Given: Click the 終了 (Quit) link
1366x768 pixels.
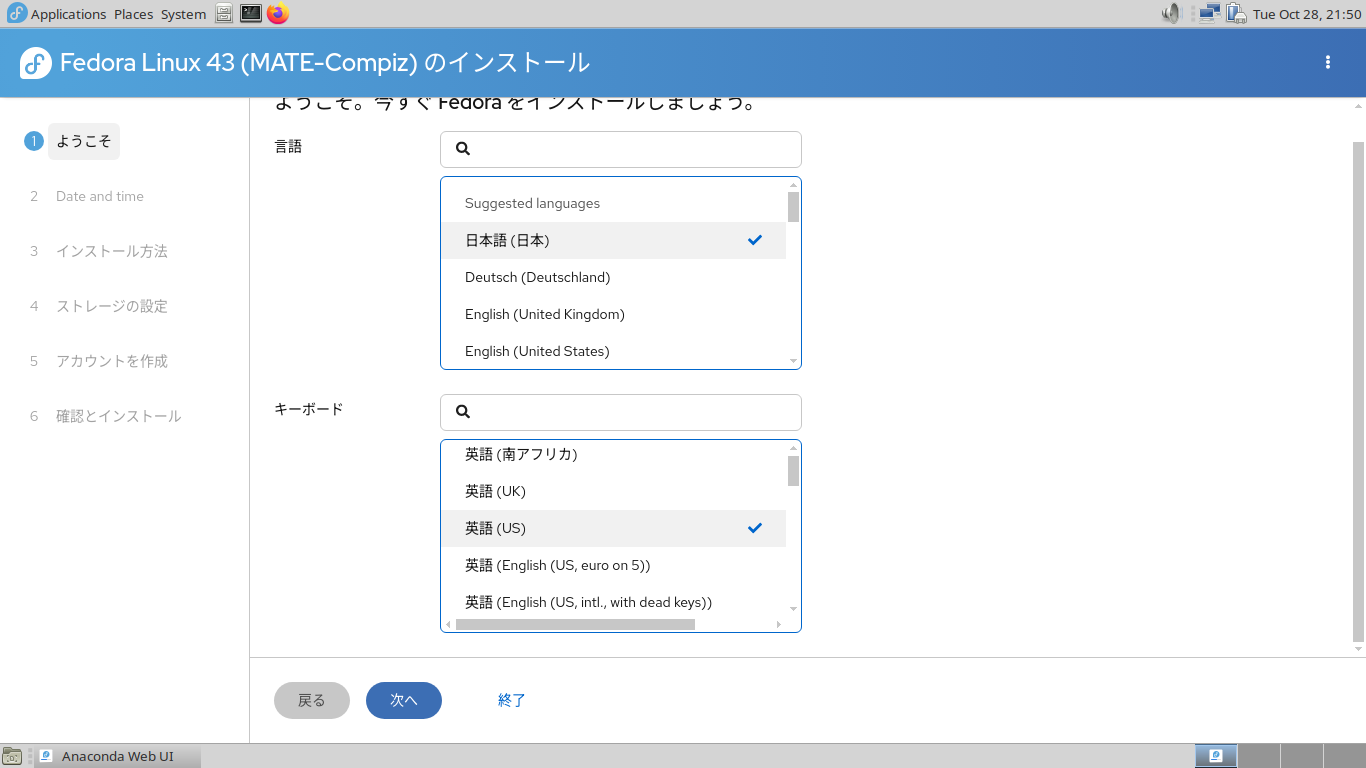Looking at the screenshot, I should pos(512,700).
